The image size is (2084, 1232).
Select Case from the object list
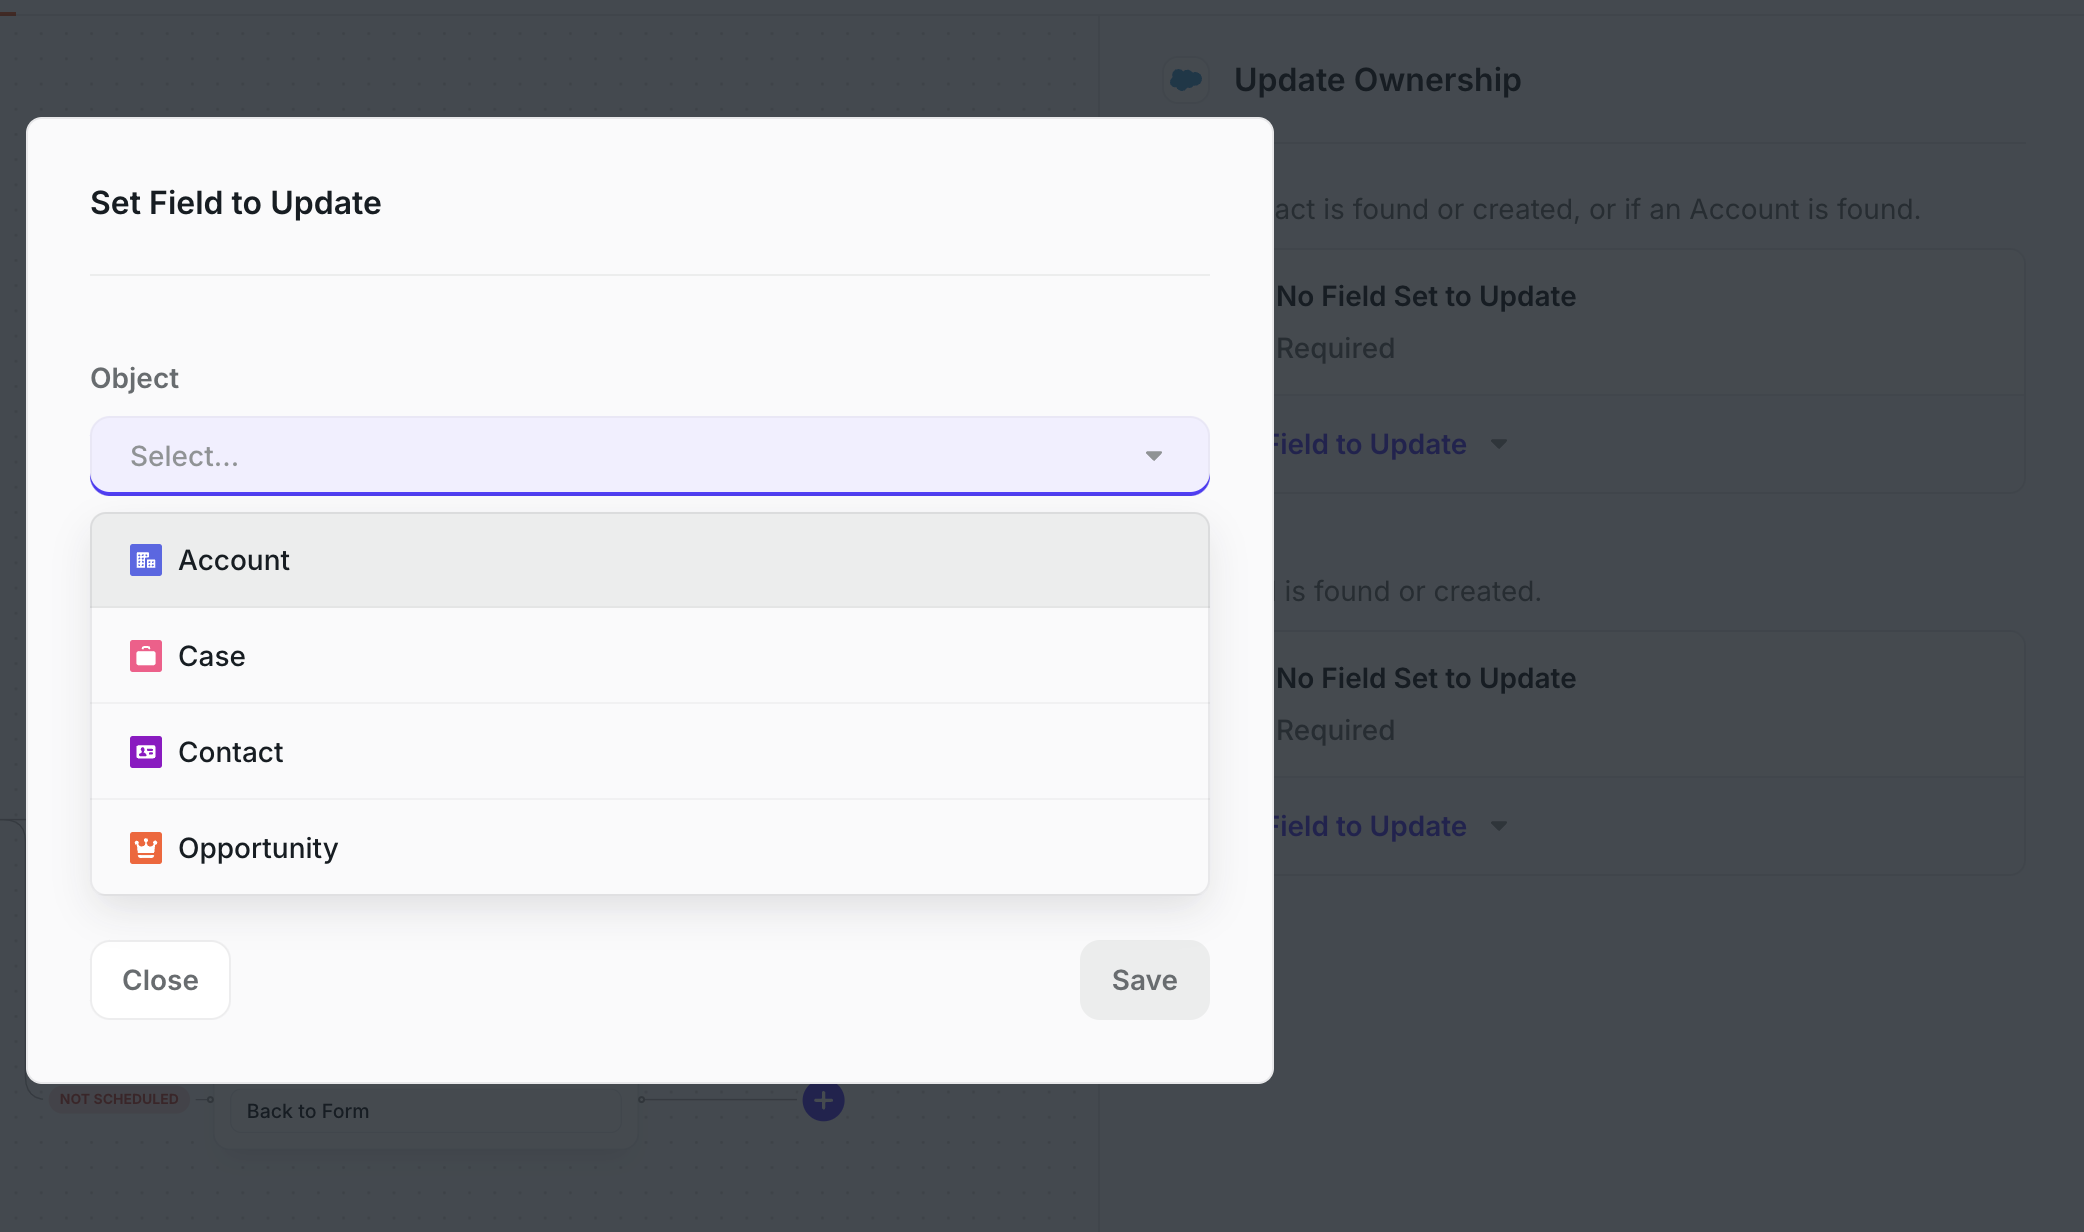211,656
